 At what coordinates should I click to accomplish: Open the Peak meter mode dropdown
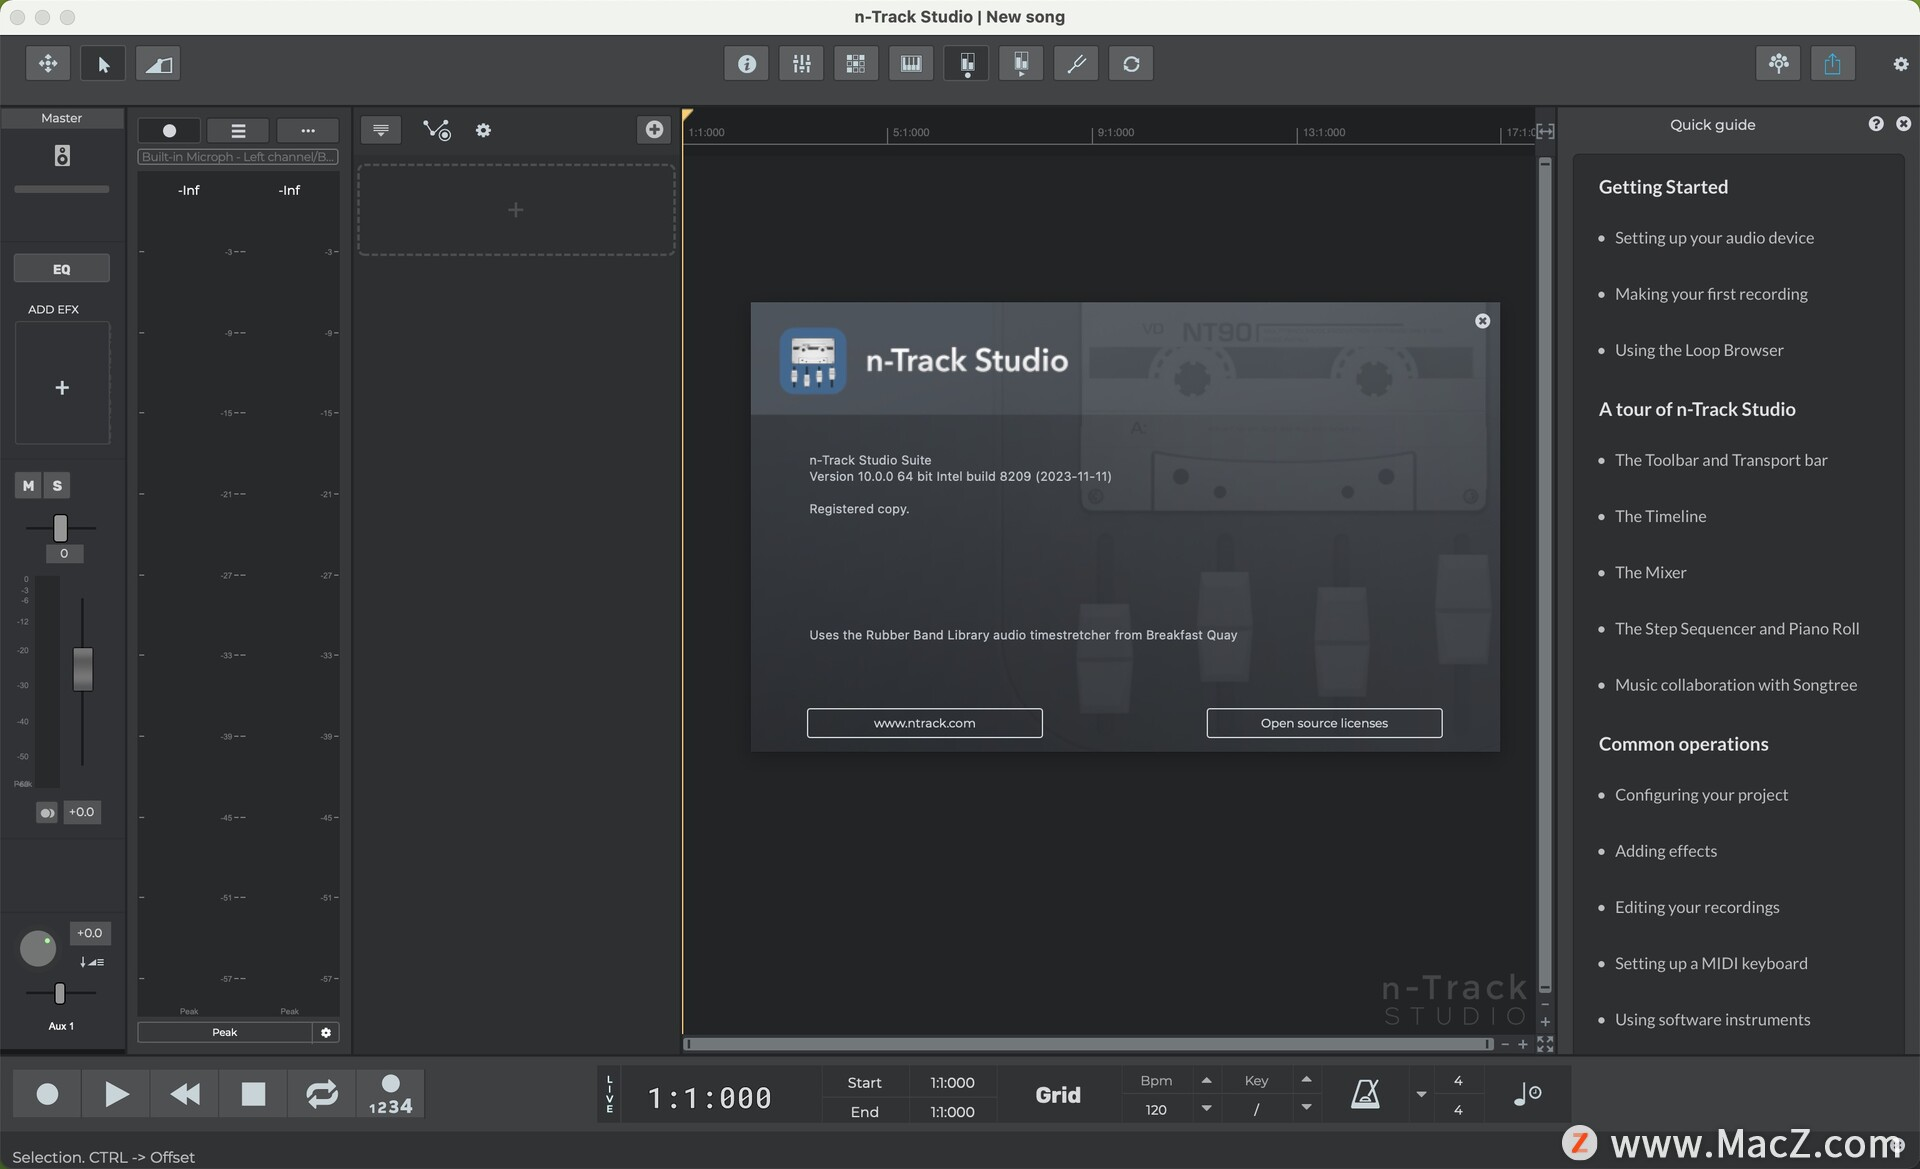(225, 1032)
